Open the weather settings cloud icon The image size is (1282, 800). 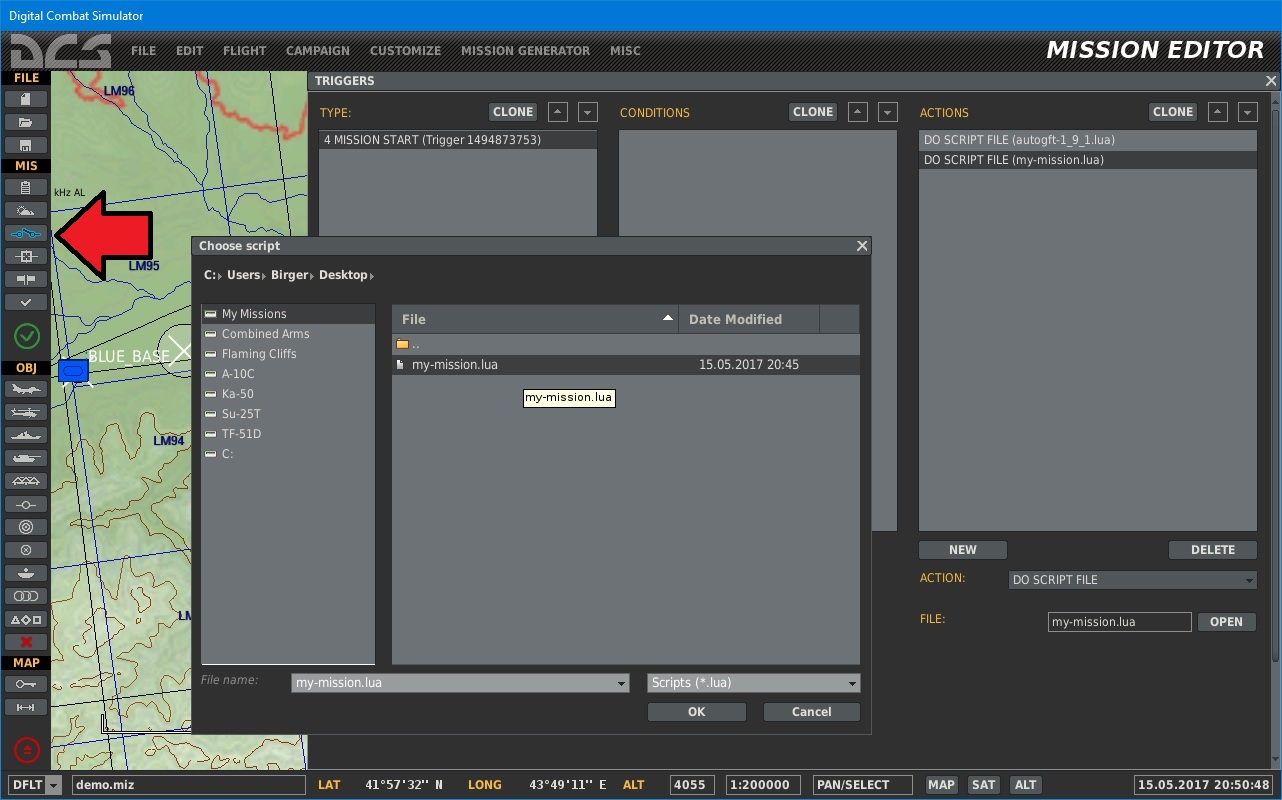pyautogui.click(x=26, y=210)
